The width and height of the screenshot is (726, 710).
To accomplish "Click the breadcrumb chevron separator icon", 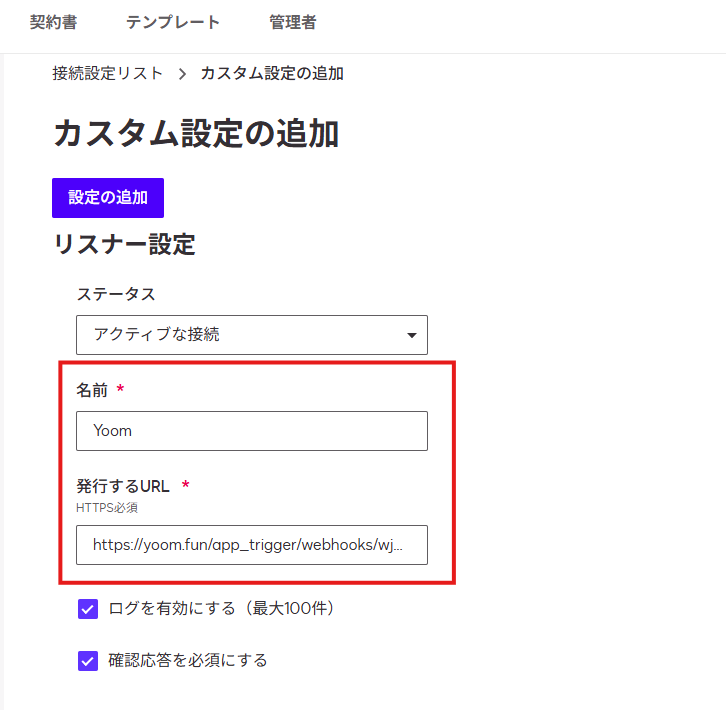I will tap(182, 74).
